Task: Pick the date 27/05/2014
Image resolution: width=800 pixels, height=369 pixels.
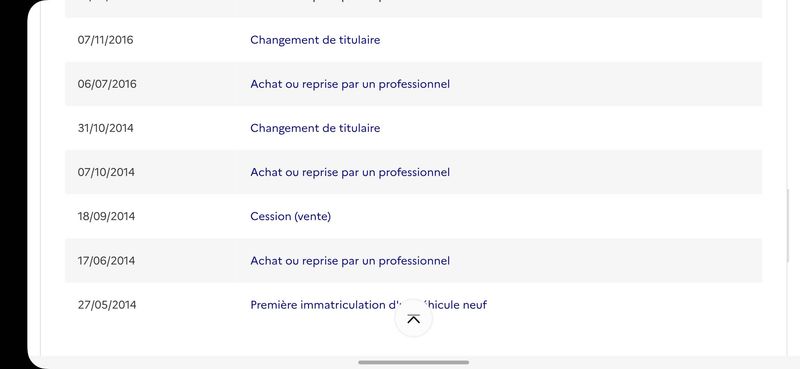Action: (107, 305)
